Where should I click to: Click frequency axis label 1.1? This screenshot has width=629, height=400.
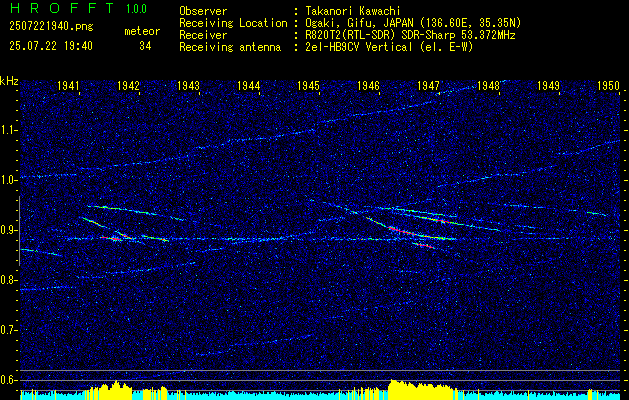tap(8, 130)
